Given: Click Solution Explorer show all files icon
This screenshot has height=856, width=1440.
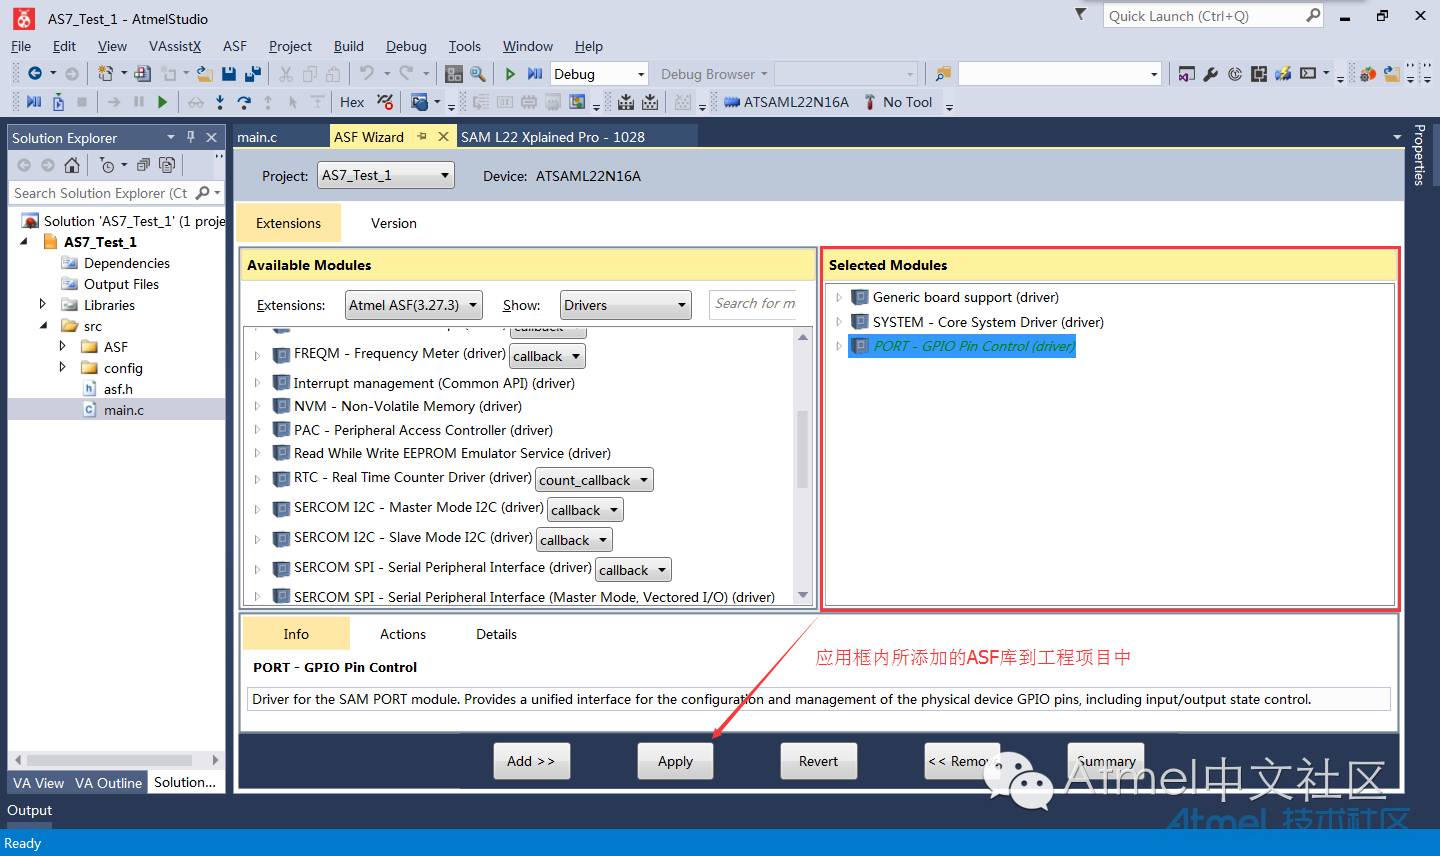Looking at the screenshot, I should point(167,165).
